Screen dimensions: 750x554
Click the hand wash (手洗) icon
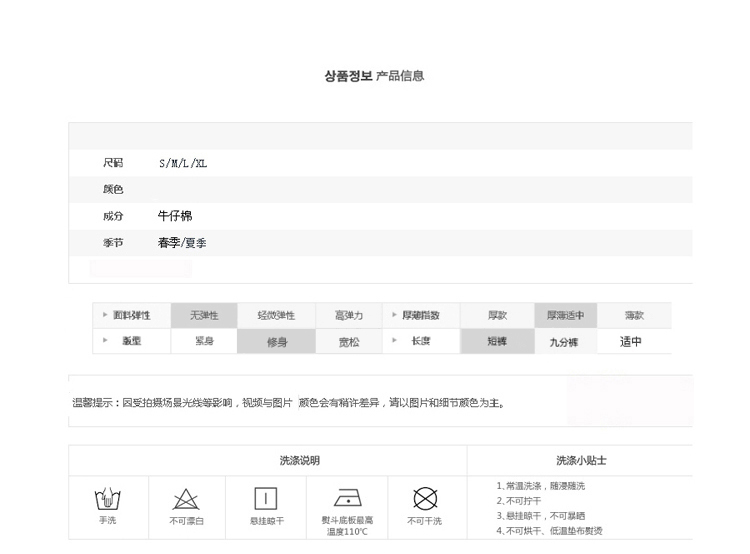107,498
